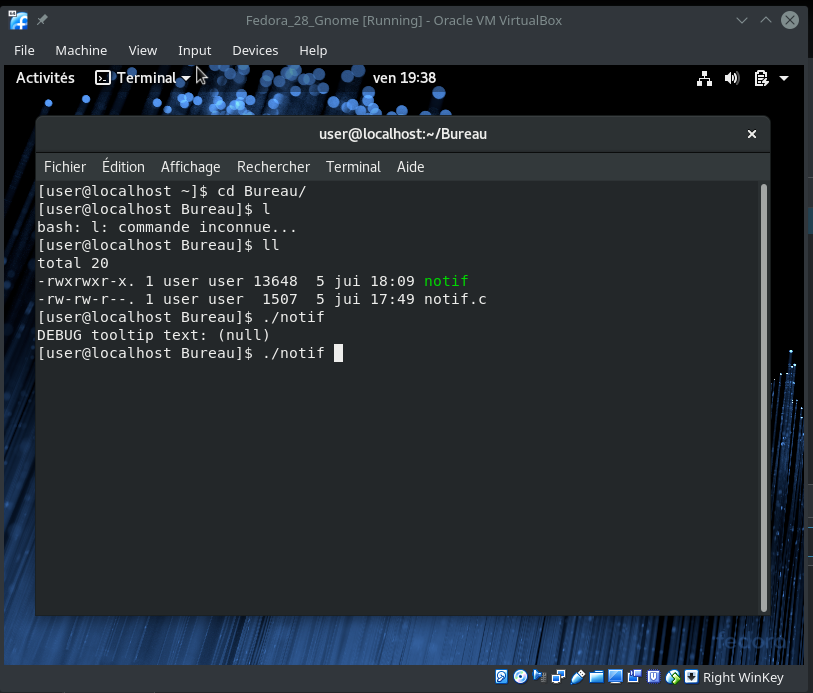The image size is (813, 693).
Task: Open the VirtualBox View menu
Action: 143,50
